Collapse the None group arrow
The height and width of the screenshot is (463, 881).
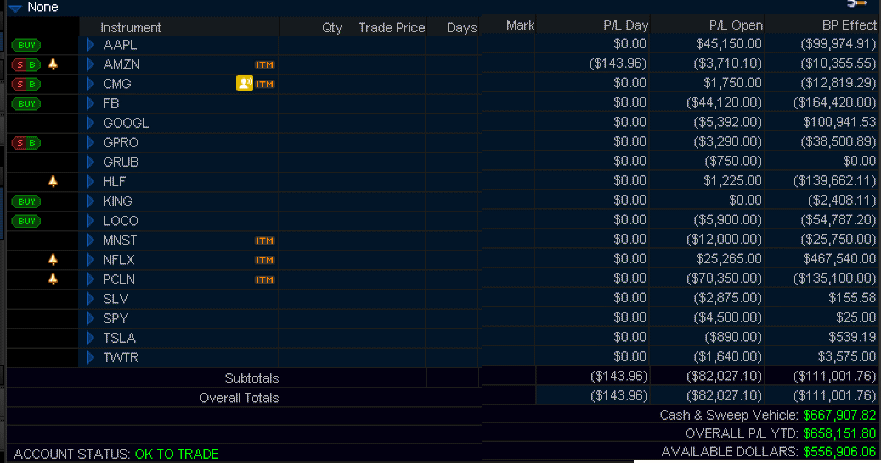point(15,8)
